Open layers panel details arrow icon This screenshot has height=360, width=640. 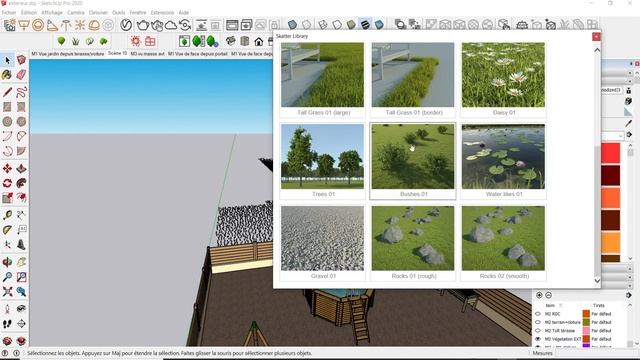pyautogui.click(x=629, y=295)
